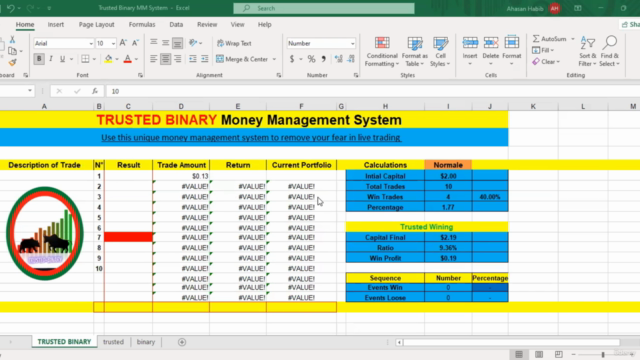Click the top align icon
This screenshot has width=640, height=360.
[153, 43]
